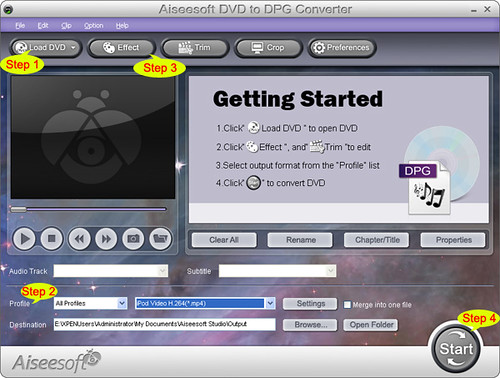
Task: Stop the preview playback
Action: (51, 239)
